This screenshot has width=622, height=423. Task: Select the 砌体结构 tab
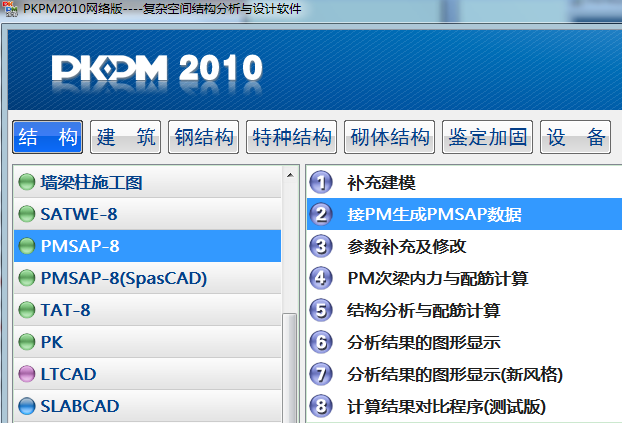(390, 137)
